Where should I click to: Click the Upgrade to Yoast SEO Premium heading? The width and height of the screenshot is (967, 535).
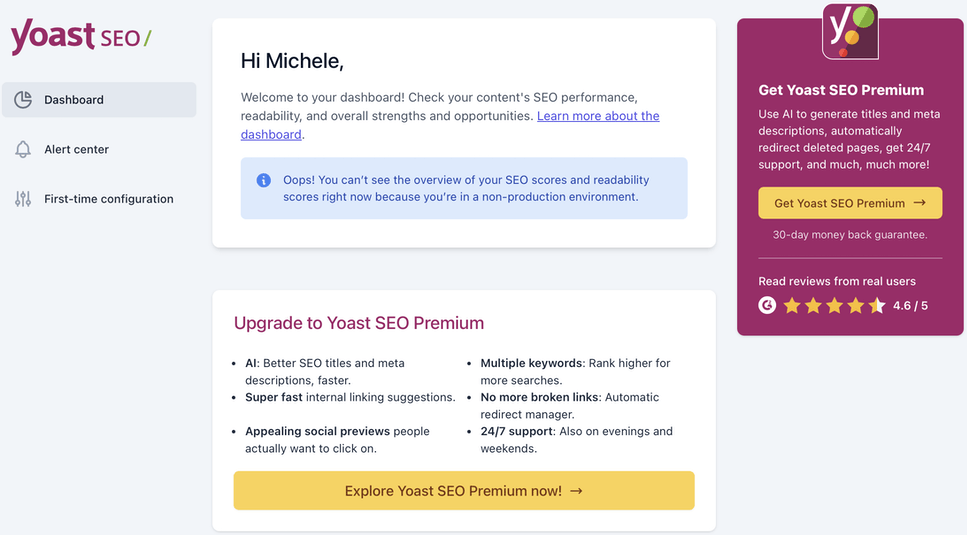pyautogui.click(x=359, y=323)
